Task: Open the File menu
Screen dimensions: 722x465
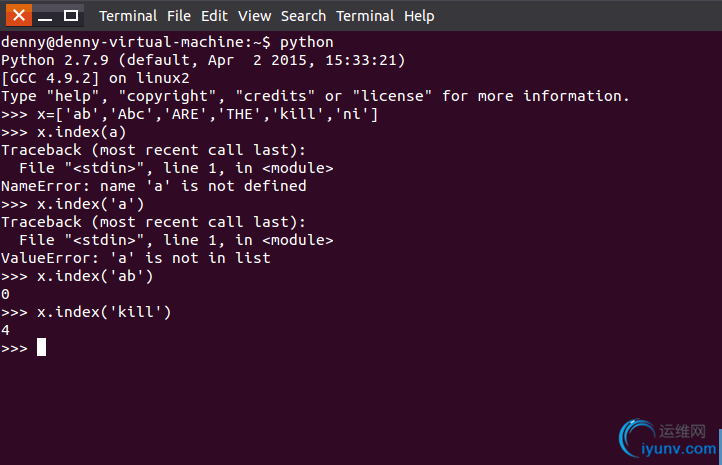Action: click(179, 16)
